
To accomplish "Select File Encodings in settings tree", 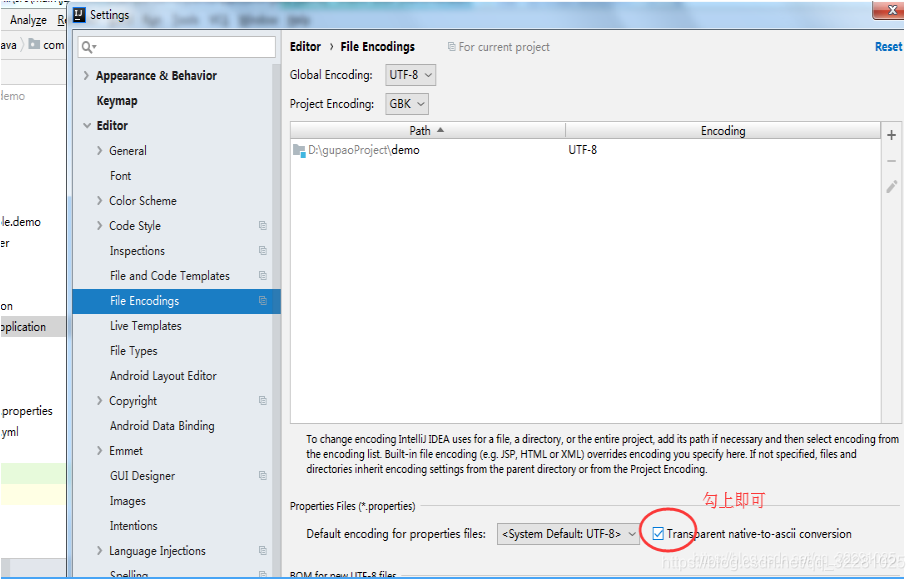I will [x=176, y=301].
